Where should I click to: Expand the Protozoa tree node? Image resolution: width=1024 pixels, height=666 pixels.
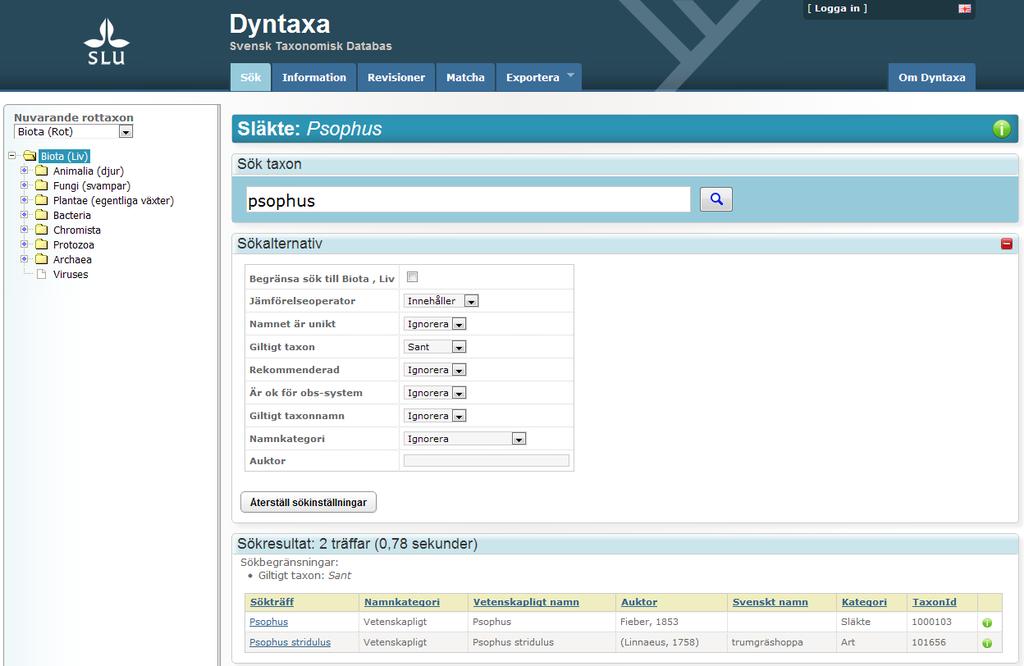(x=24, y=244)
